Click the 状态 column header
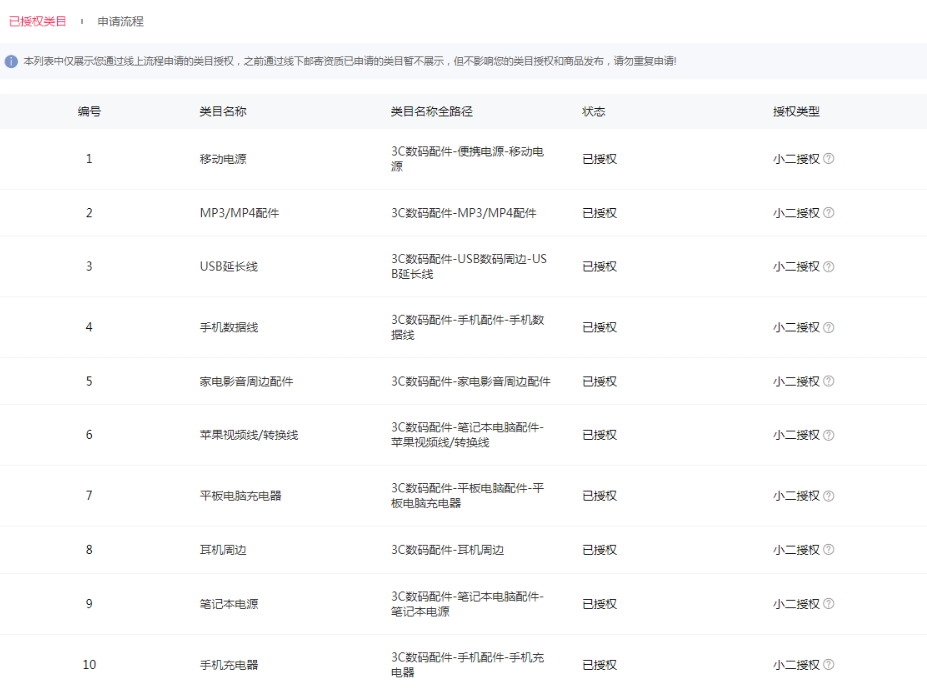The height and width of the screenshot is (695, 927). click(594, 111)
